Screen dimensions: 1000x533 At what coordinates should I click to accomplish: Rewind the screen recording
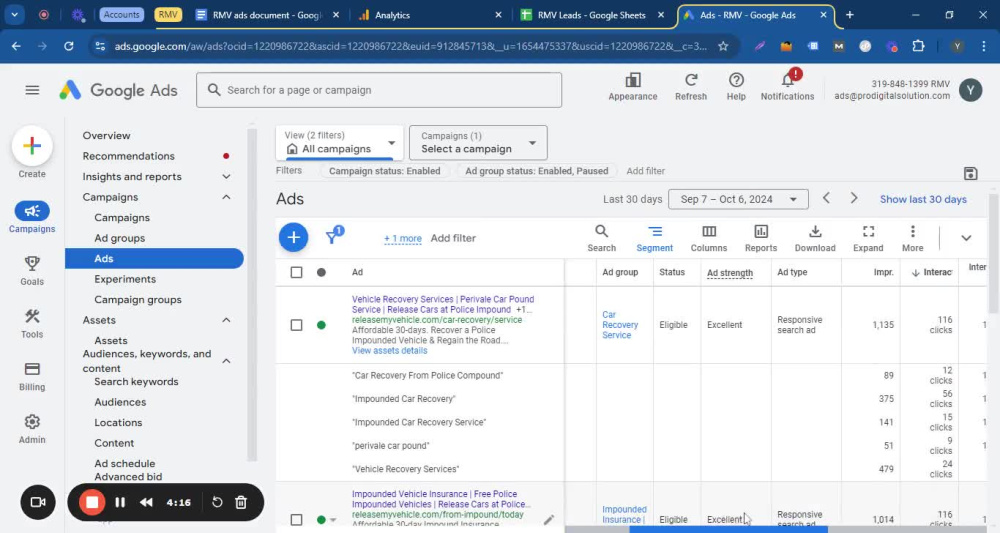[x=146, y=502]
